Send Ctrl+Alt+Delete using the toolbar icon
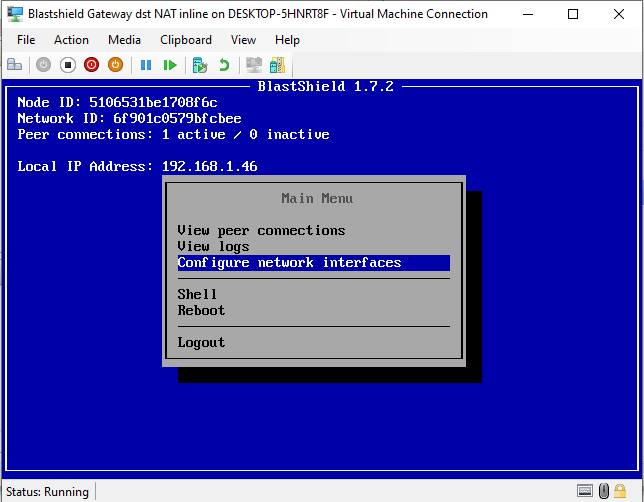The image size is (644, 502). pyautogui.click(x=15, y=65)
